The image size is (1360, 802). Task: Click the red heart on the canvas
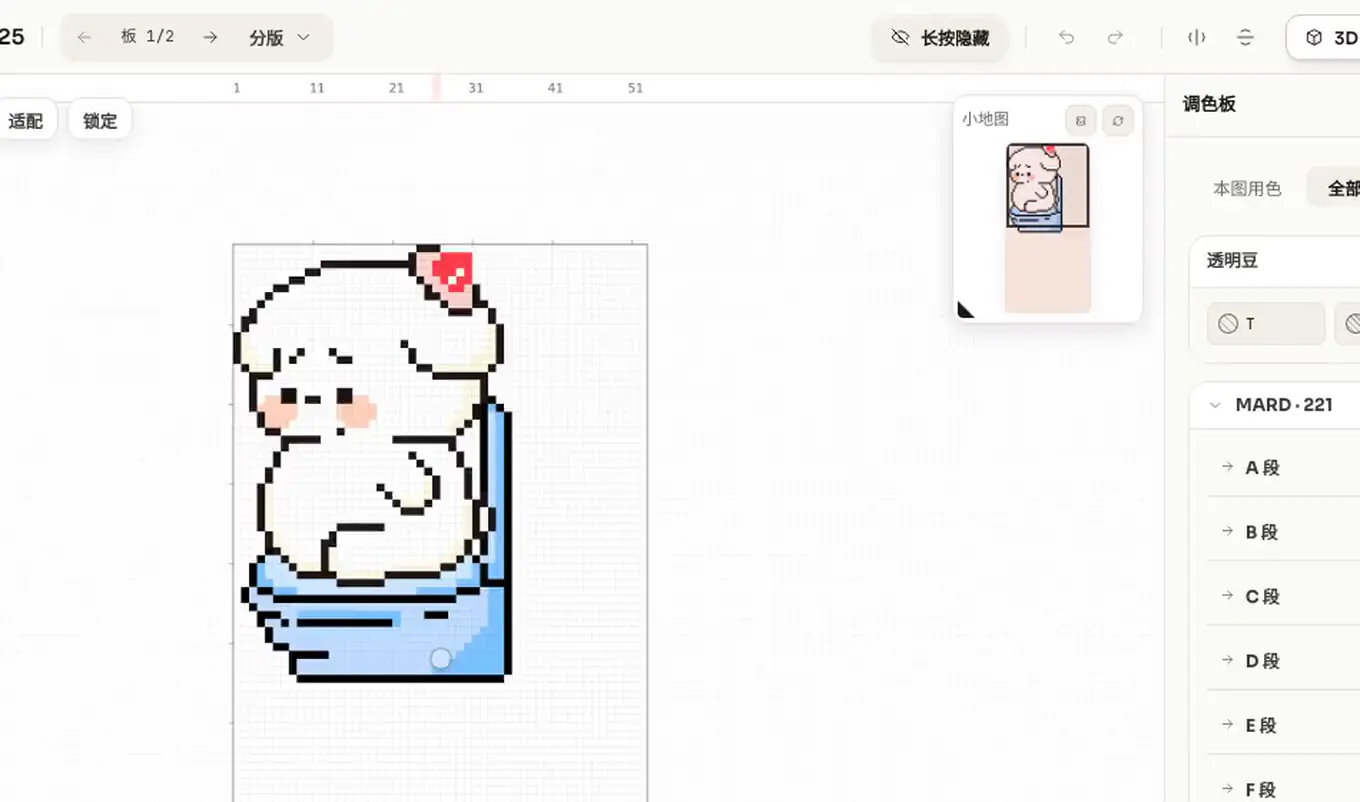(455, 271)
